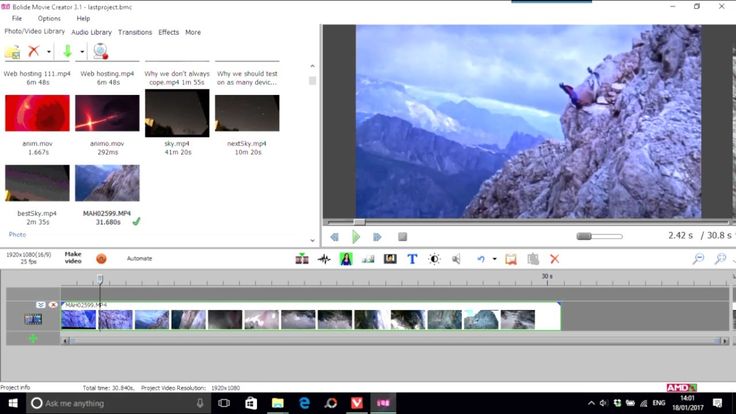Open the Options menu
Viewport: 736px width, 414px height.
pyautogui.click(x=49, y=18)
